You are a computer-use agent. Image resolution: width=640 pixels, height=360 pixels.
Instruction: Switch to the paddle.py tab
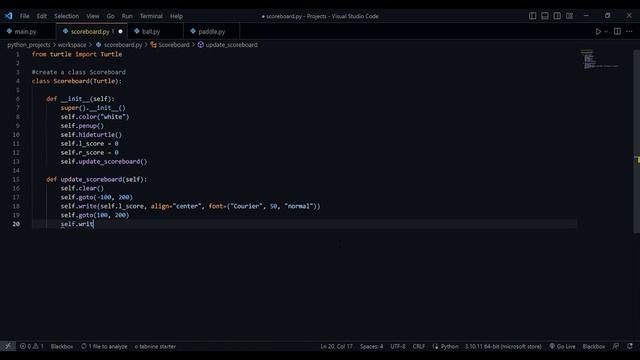(x=211, y=31)
